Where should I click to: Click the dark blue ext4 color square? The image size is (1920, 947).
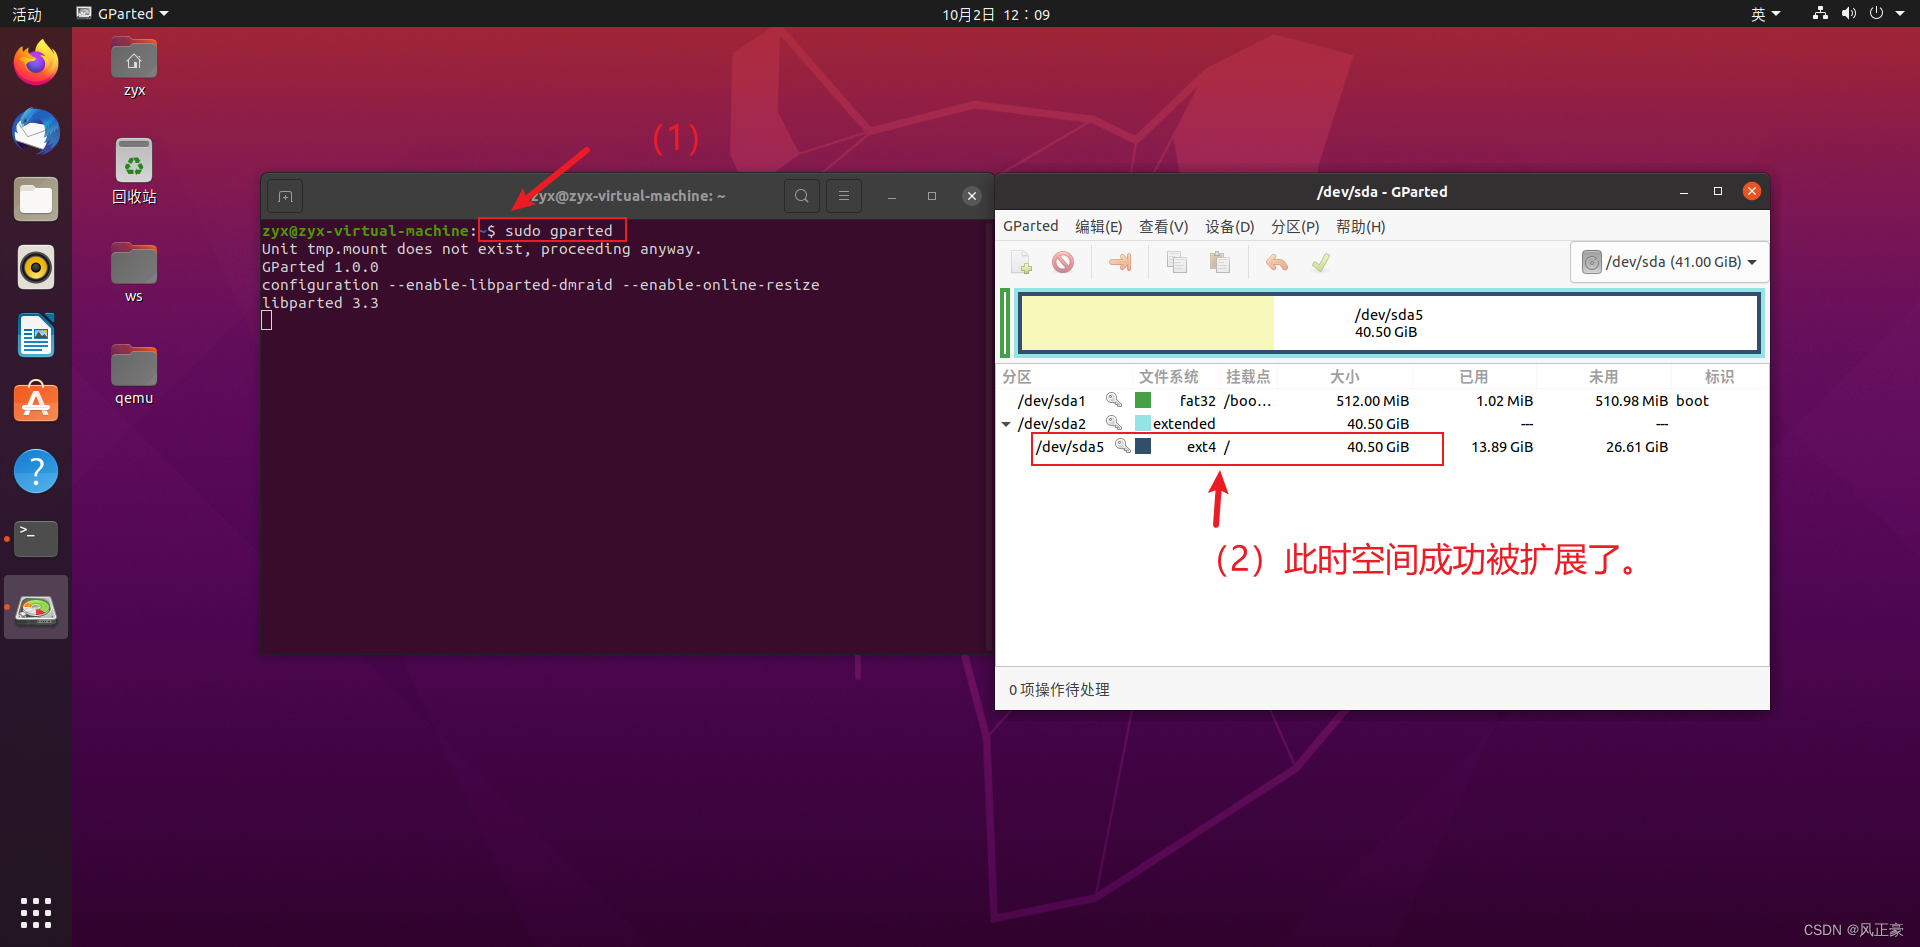coord(1143,446)
